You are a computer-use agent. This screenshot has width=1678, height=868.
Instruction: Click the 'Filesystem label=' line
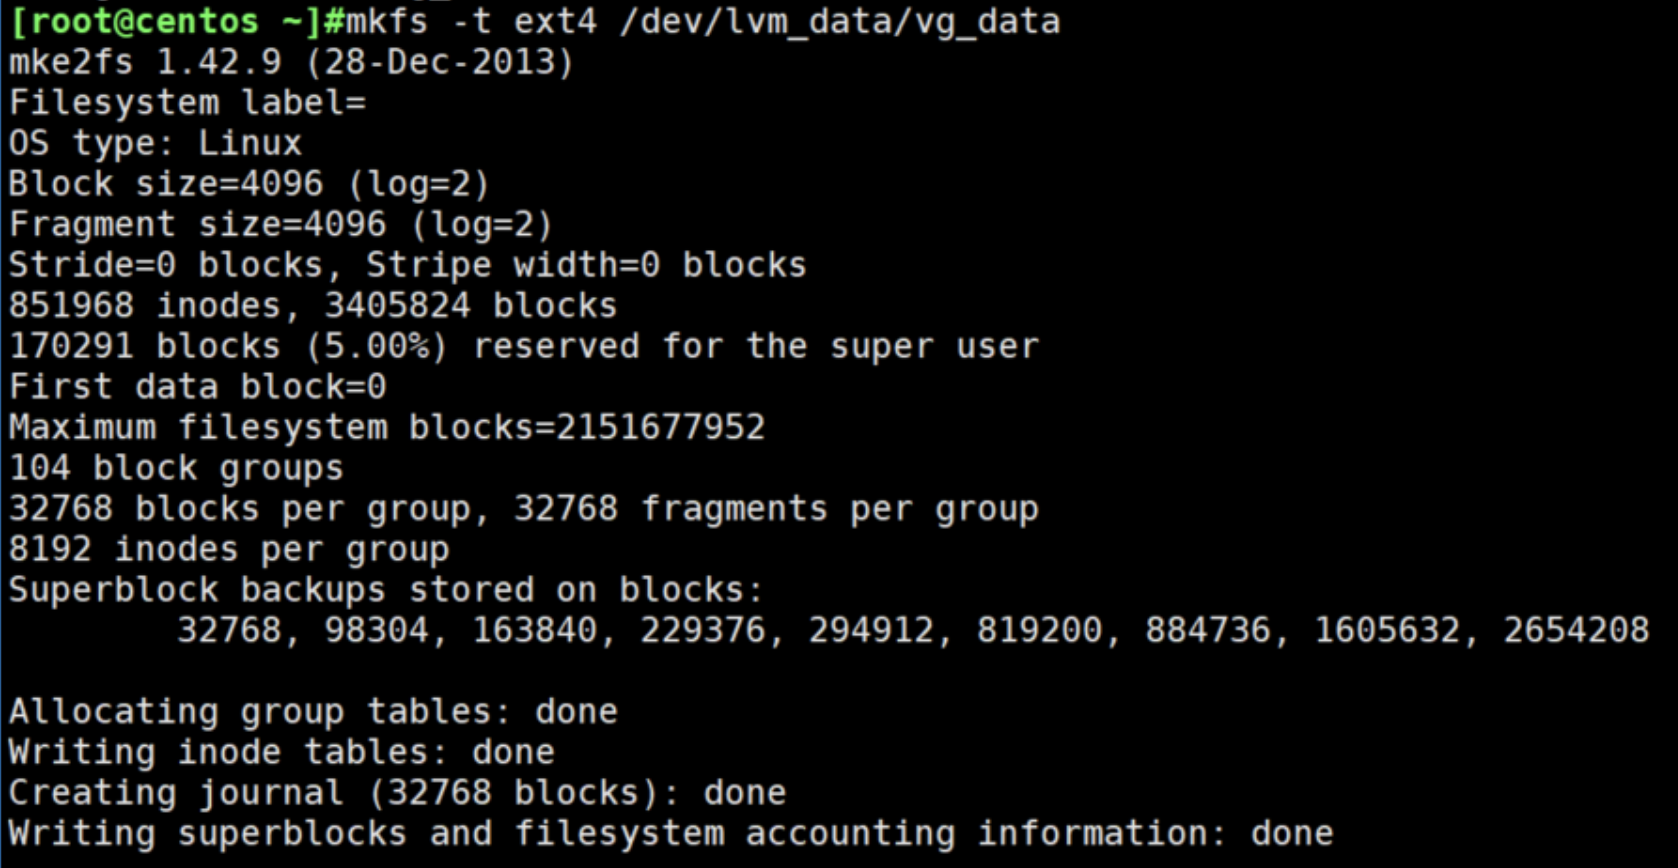point(188,103)
